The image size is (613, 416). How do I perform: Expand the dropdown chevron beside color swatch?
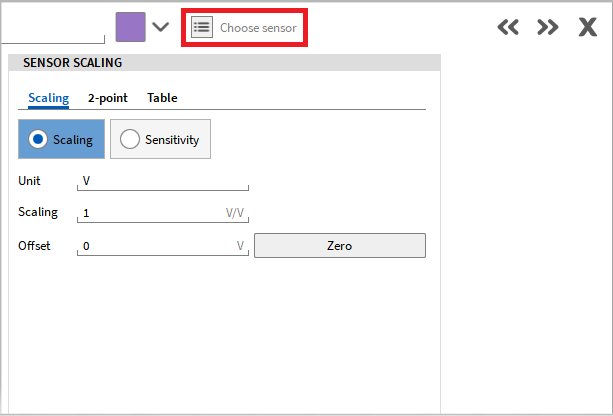(160, 27)
